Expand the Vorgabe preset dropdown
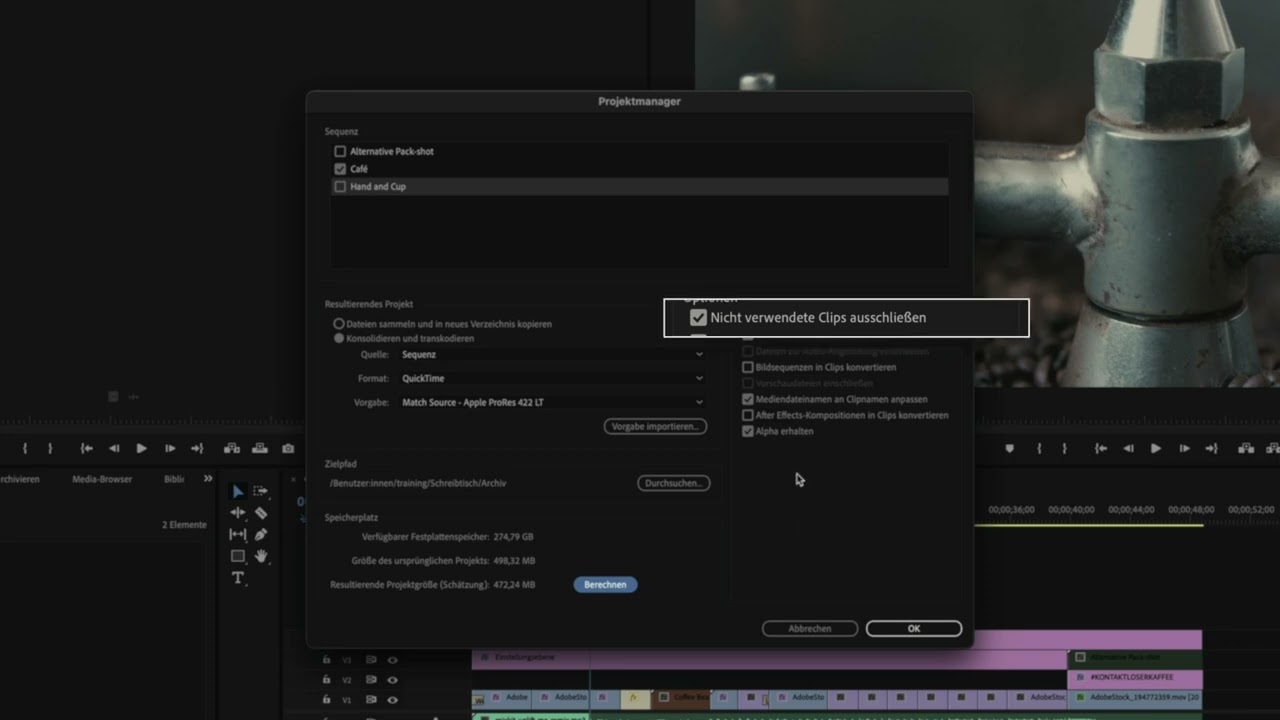Screen dimensions: 1280x720 point(552,403)
